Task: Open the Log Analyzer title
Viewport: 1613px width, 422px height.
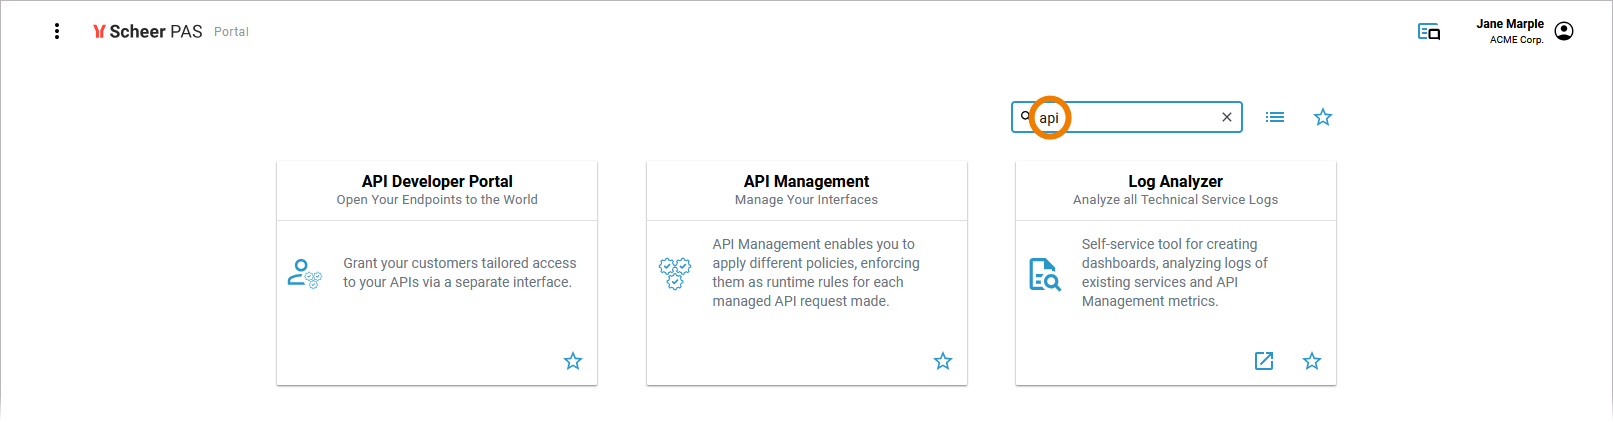Action: [x=1175, y=181]
